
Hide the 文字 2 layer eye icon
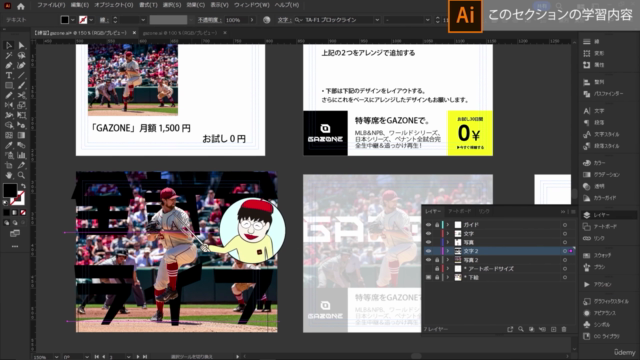click(x=428, y=251)
